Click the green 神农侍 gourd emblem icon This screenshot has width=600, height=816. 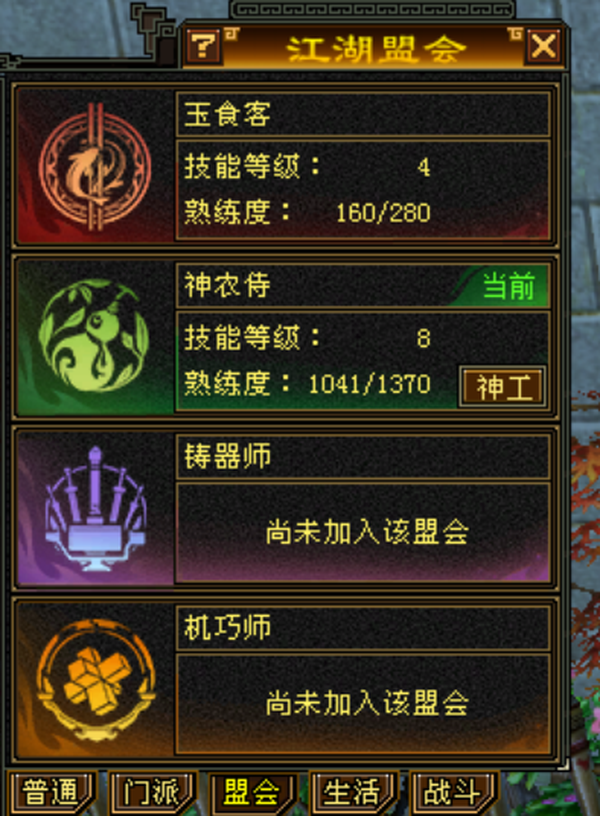pyautogui.click(x=94, y=336)
